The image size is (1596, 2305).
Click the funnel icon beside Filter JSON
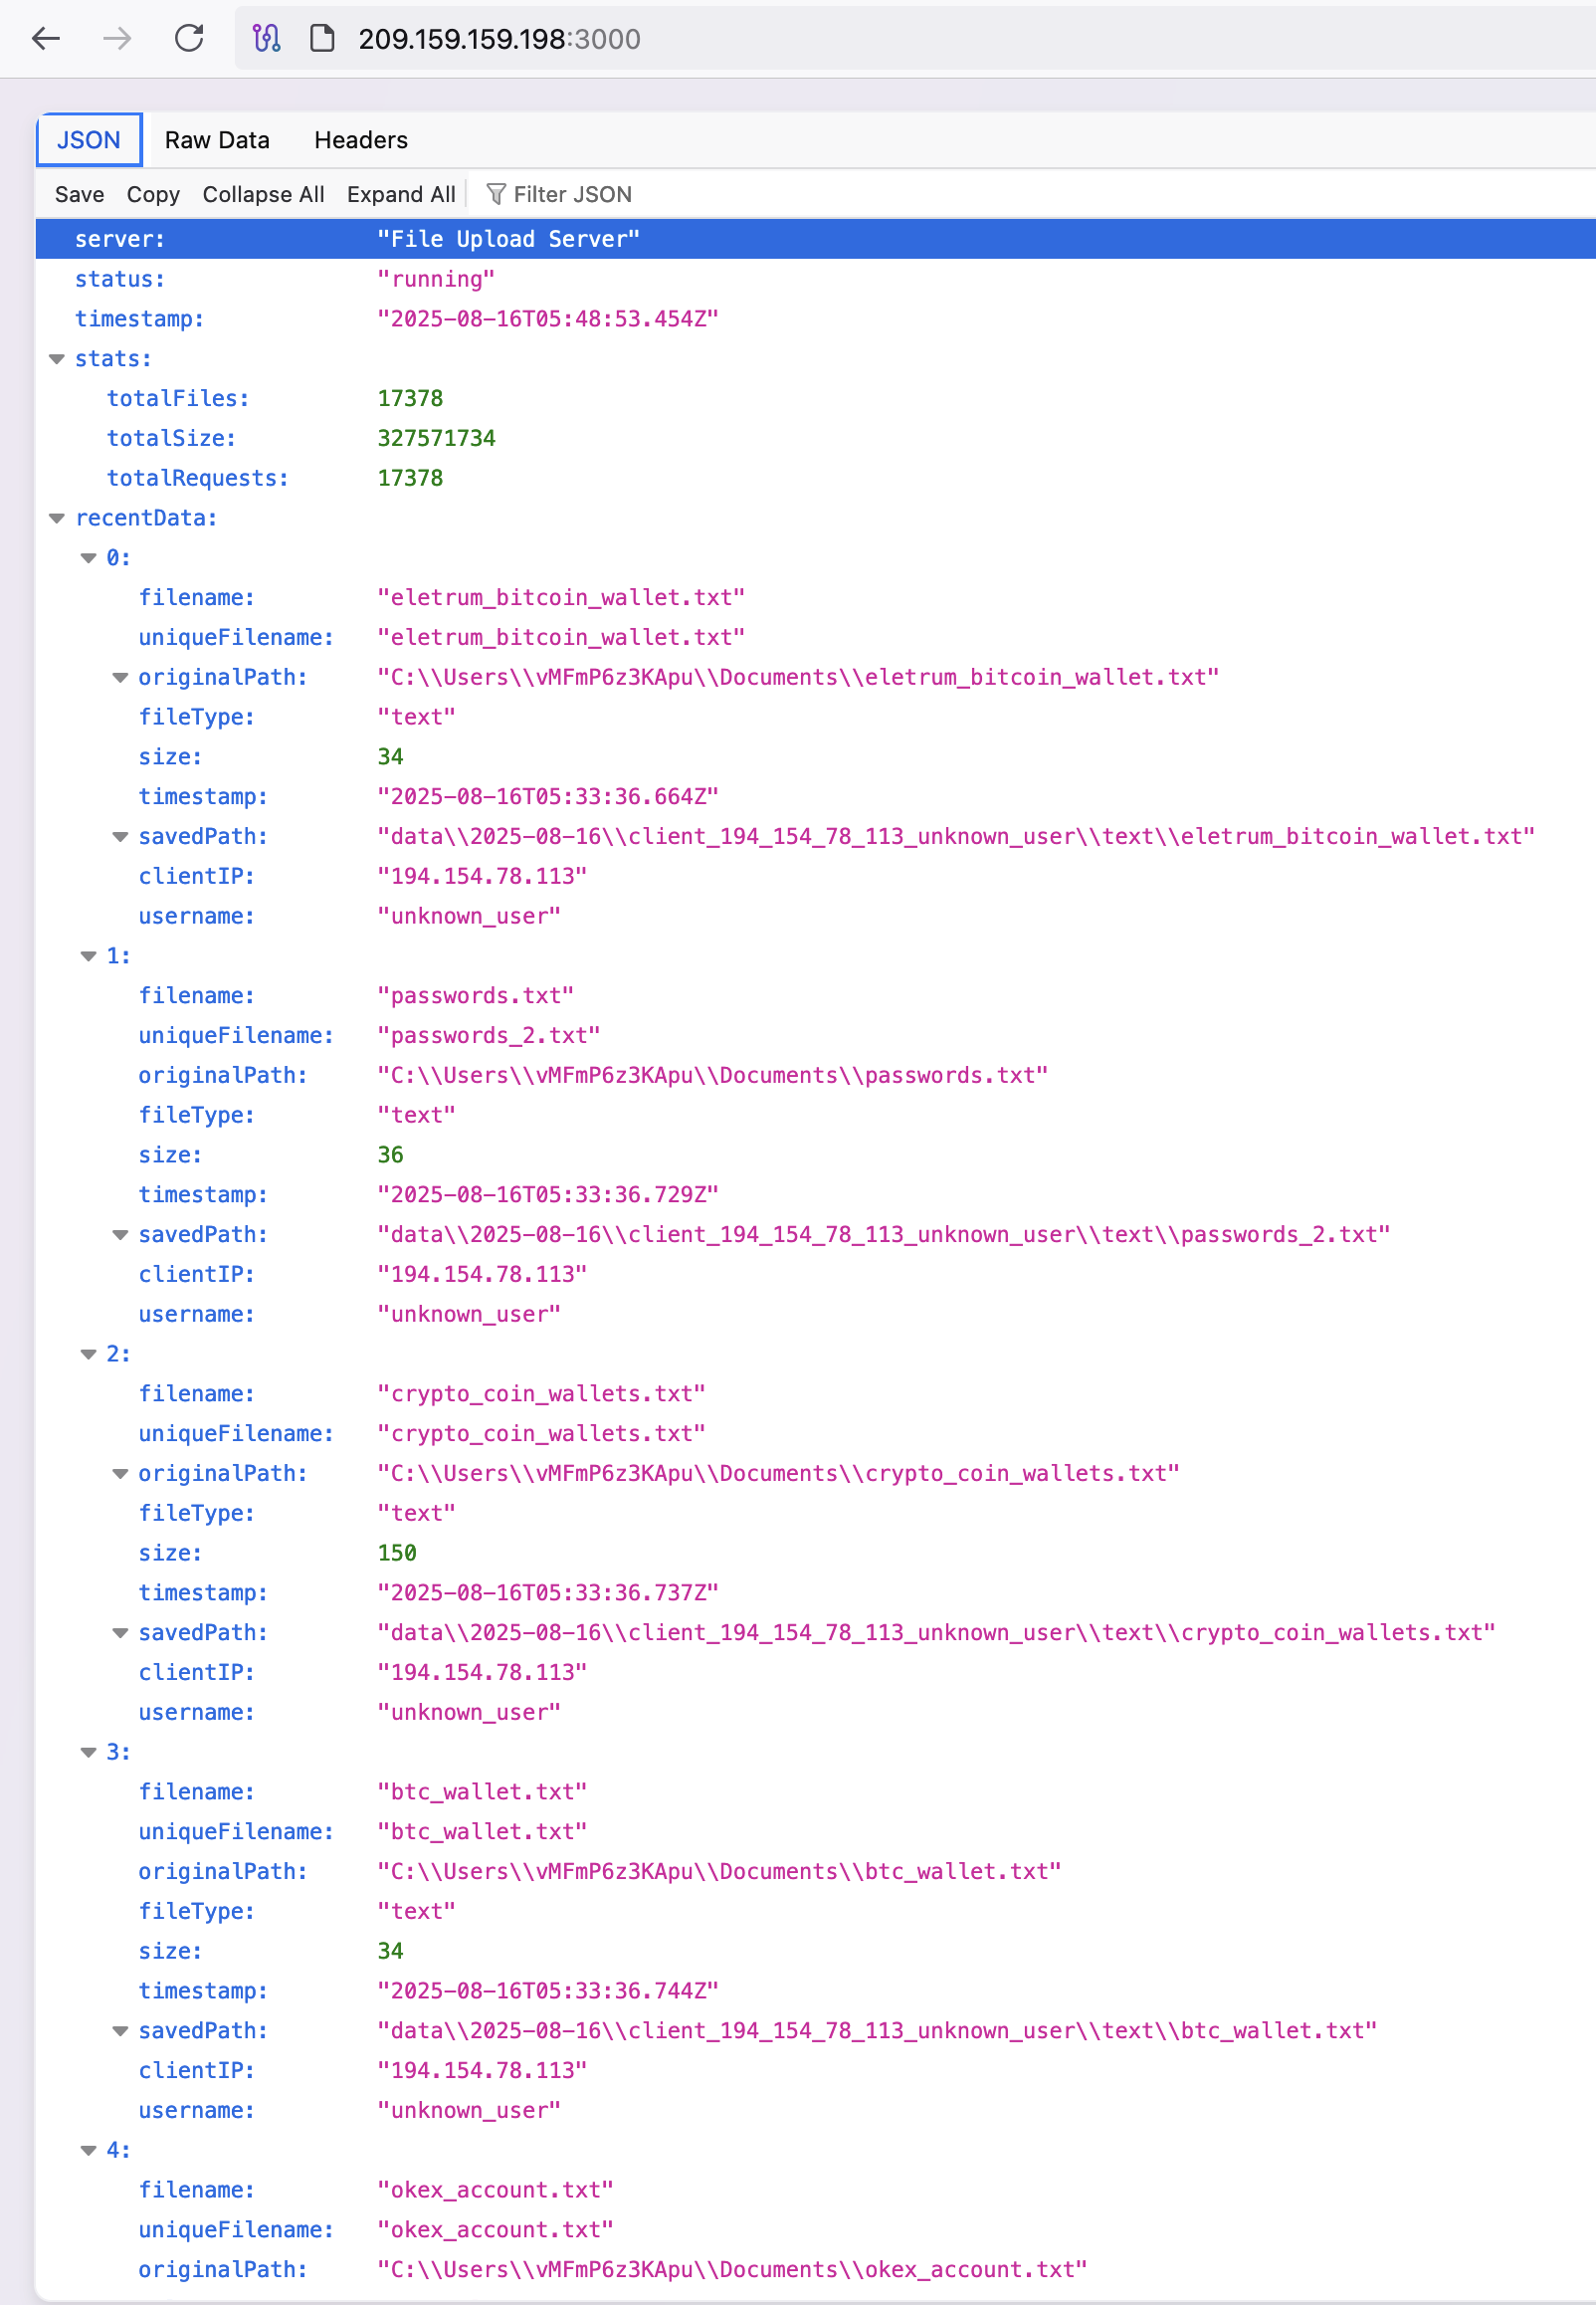tap(495, 194)
